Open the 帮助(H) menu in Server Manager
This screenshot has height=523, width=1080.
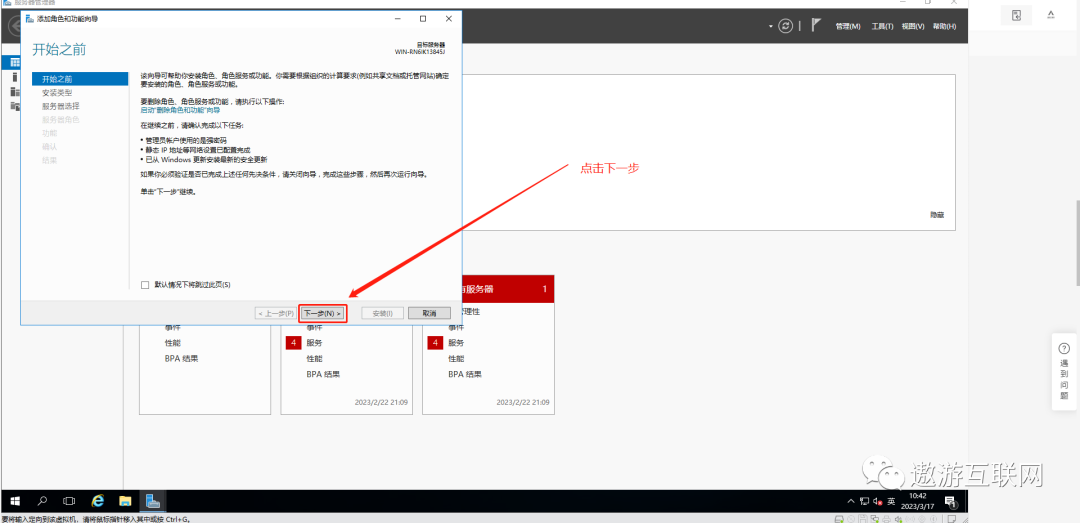click(x=944, y=26)
